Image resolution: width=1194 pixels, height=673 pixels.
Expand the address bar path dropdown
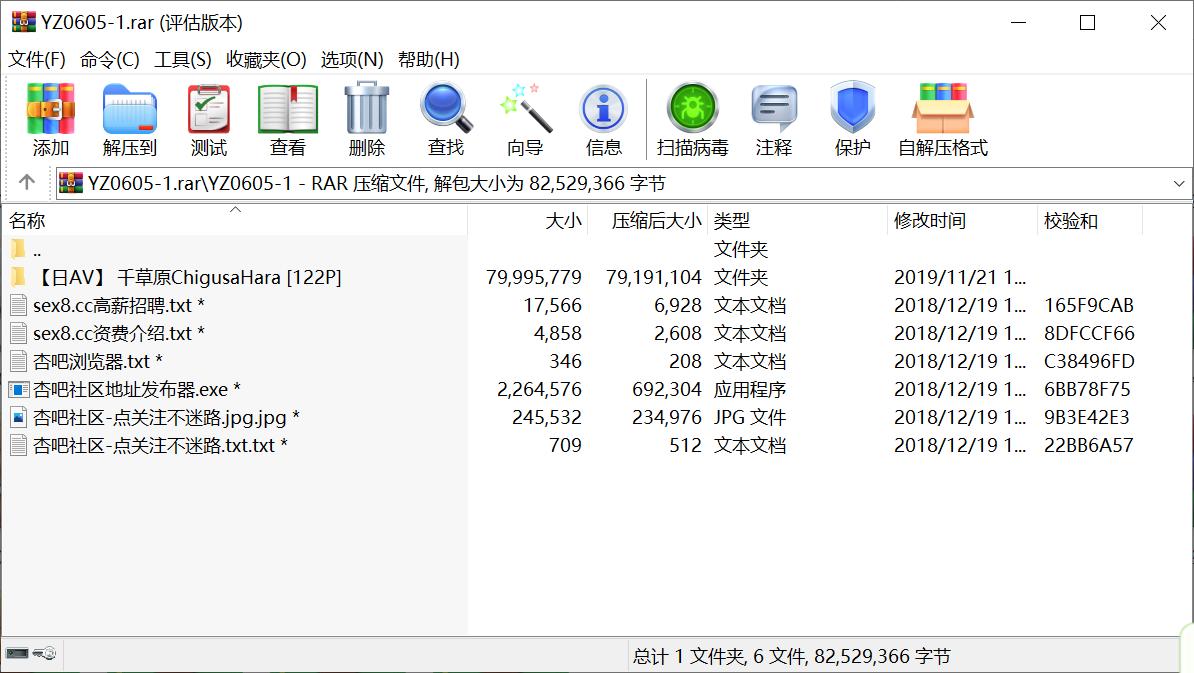pyautogui.click(x=1179, y=183)
